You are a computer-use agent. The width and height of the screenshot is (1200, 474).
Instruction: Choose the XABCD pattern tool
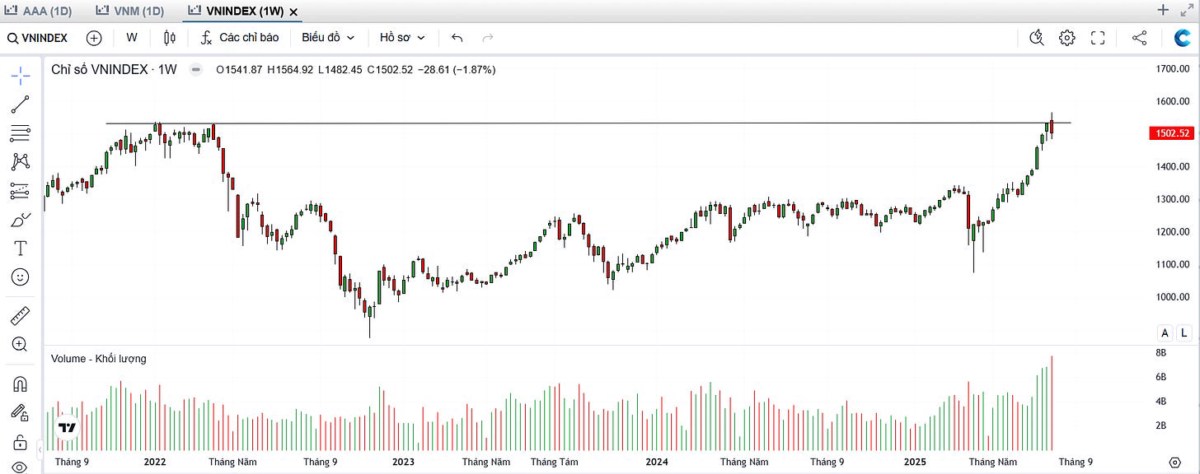20,161
